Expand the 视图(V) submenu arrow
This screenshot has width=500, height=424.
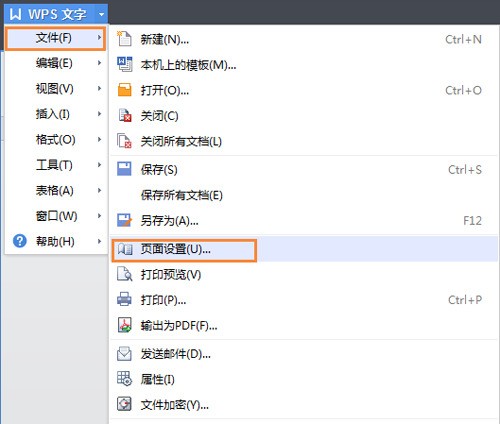pyautogui.click(x=99, y=88)
